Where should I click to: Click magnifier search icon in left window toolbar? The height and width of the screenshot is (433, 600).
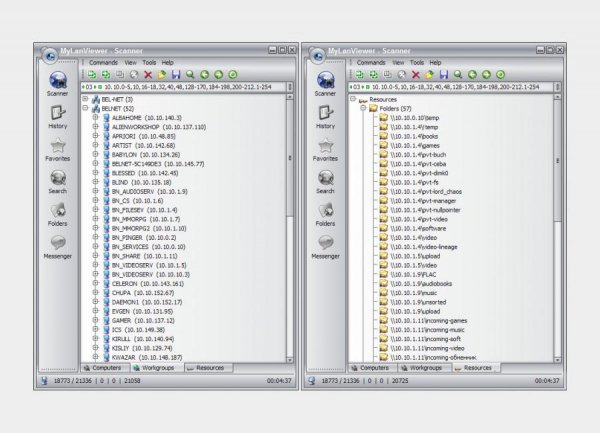click(190, 75)
